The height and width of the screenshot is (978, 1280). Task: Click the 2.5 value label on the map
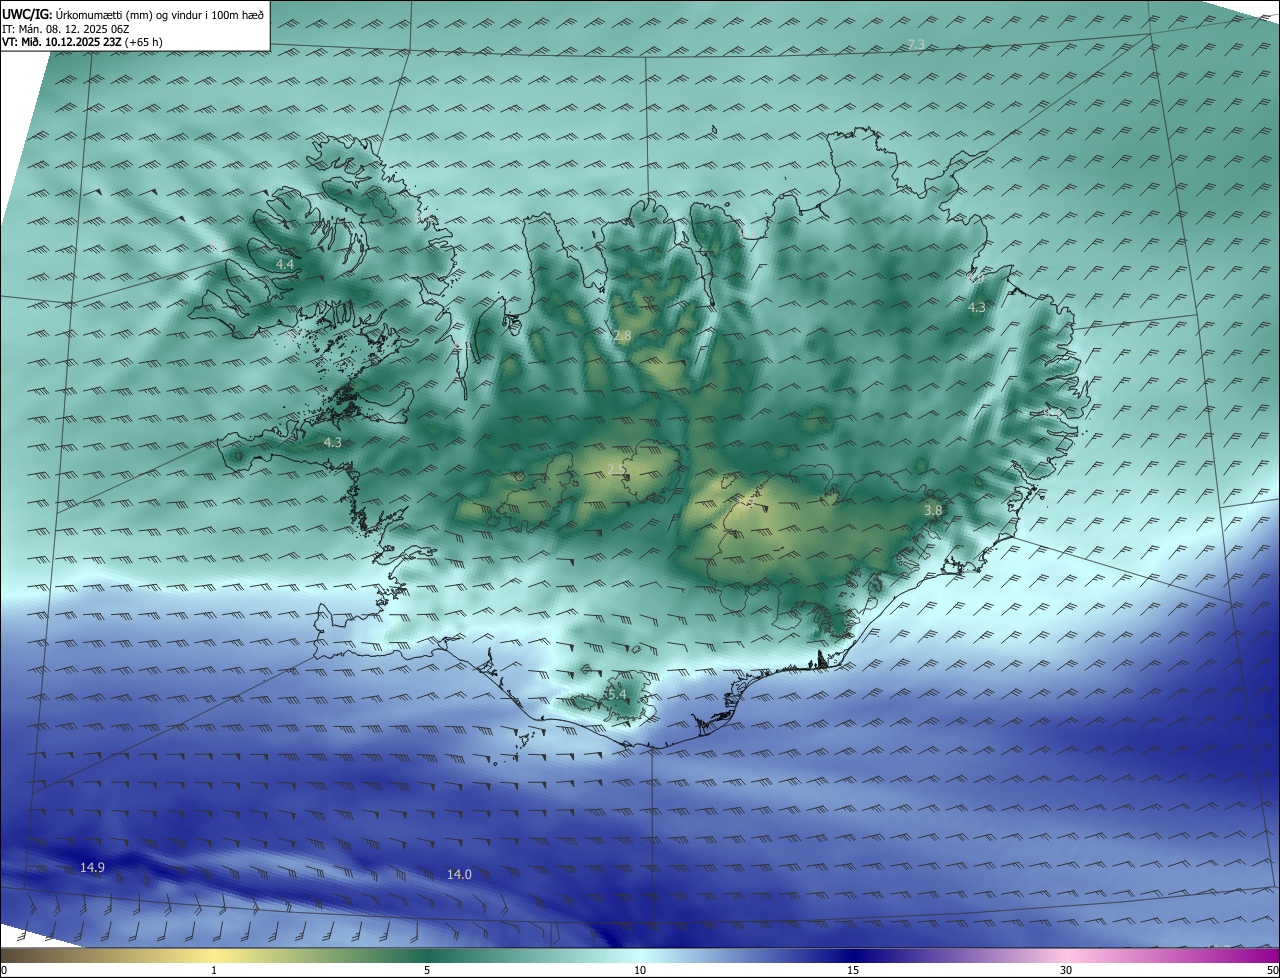click(x=616, y=469)
